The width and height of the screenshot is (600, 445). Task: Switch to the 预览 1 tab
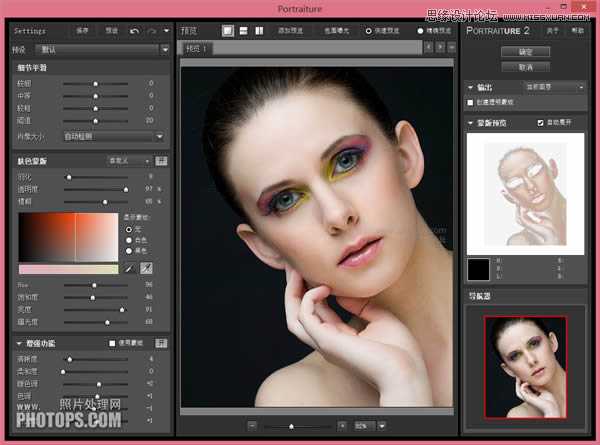coord(194,47)
